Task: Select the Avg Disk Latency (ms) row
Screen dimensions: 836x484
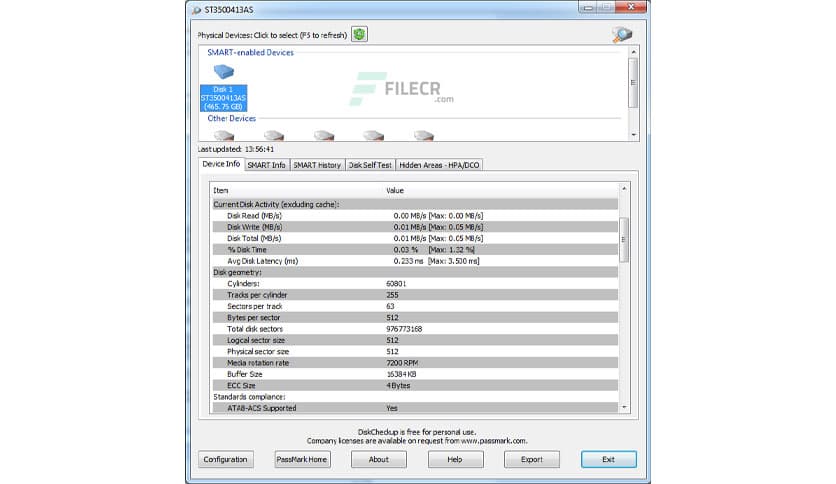Action: pos(415,261)
